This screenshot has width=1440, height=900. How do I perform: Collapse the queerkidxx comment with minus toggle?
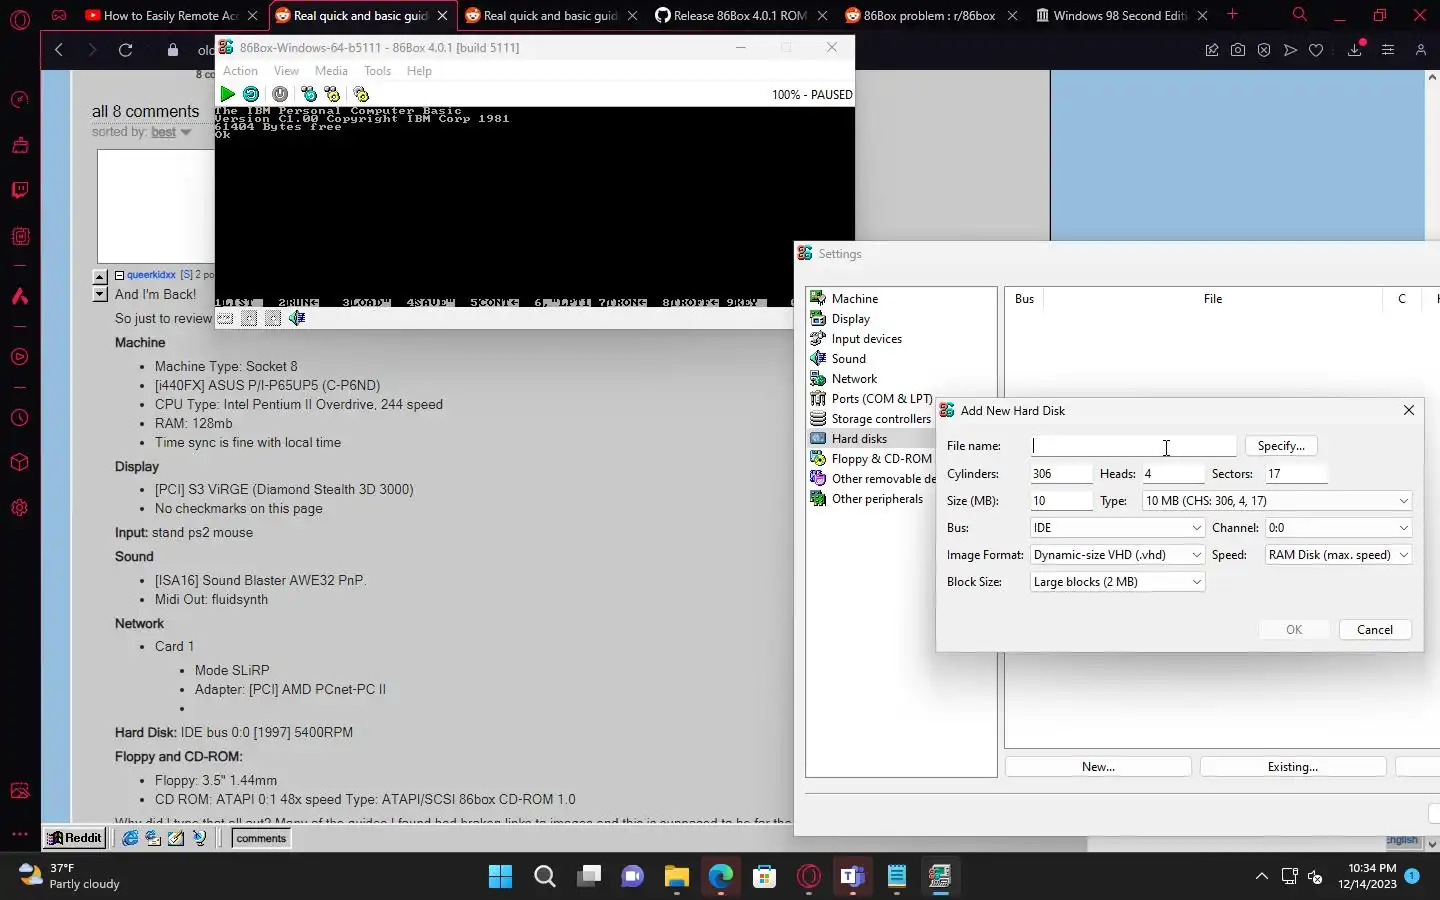click(x=119, y=275)
